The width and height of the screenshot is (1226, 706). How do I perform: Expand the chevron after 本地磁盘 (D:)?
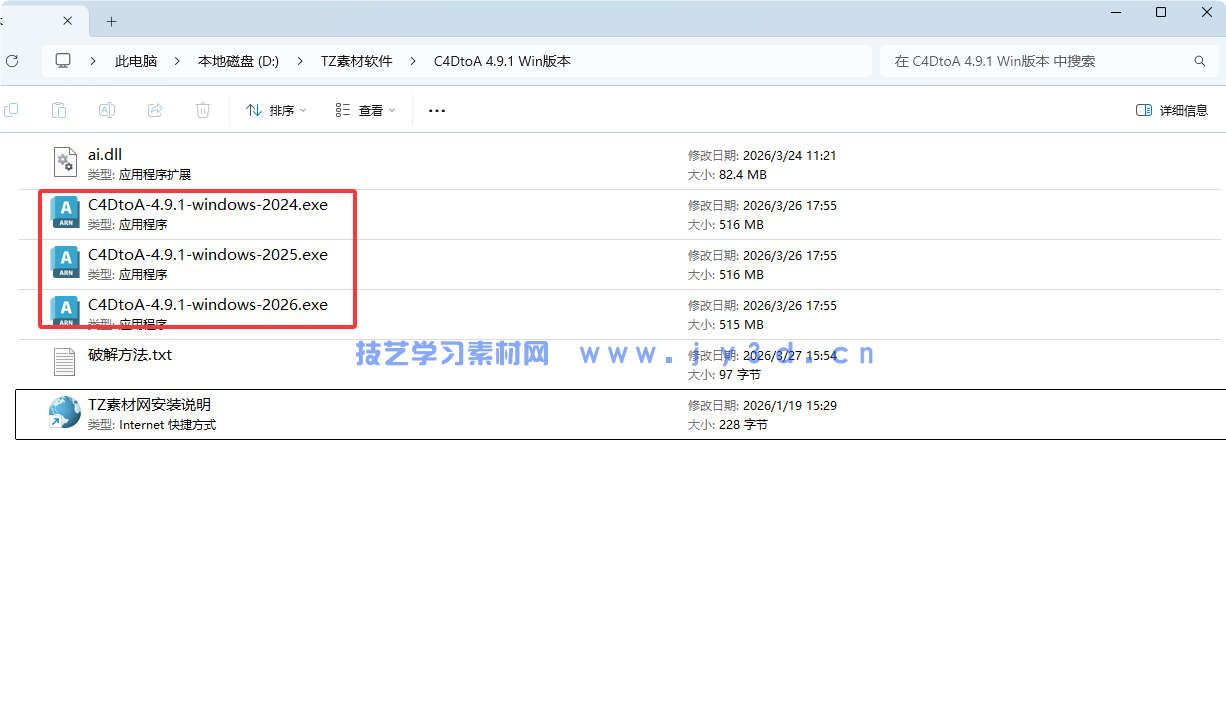[x=299, y=61]
